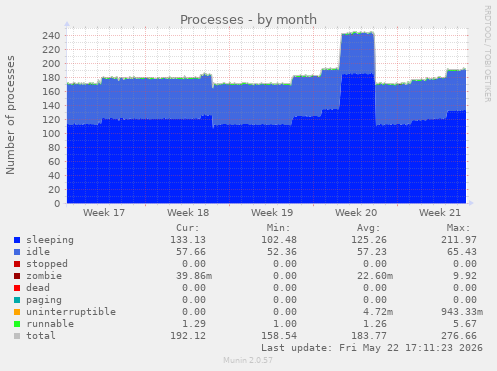Click the 200 y-axis tick label
Screen dimensions: 497x371
click(51, 64)
